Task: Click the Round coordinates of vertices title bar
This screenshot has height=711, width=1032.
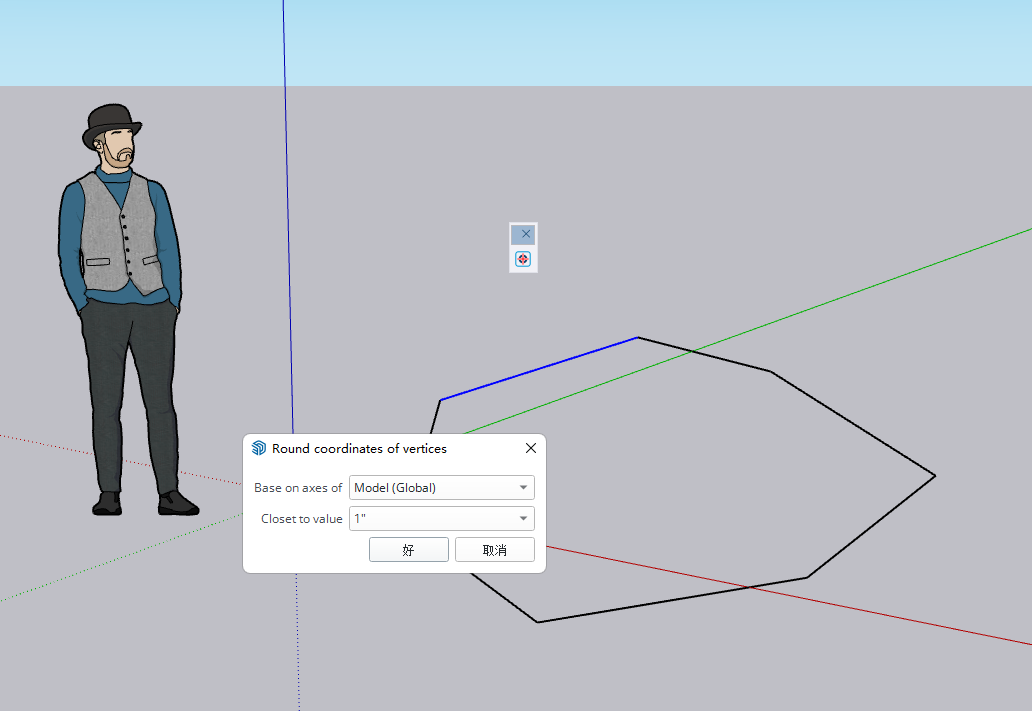Action: tap(380, 449)
